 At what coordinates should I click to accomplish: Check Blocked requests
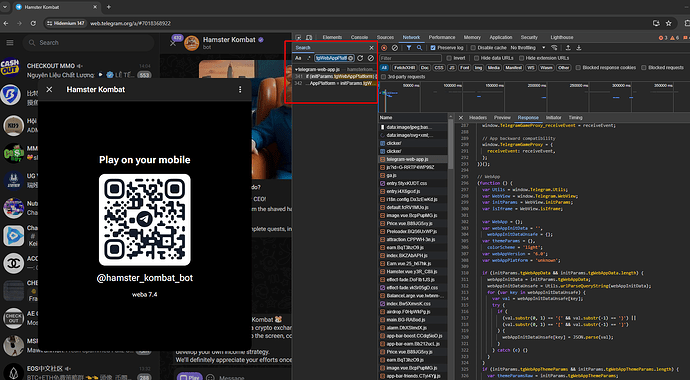[x=644, y=68]
